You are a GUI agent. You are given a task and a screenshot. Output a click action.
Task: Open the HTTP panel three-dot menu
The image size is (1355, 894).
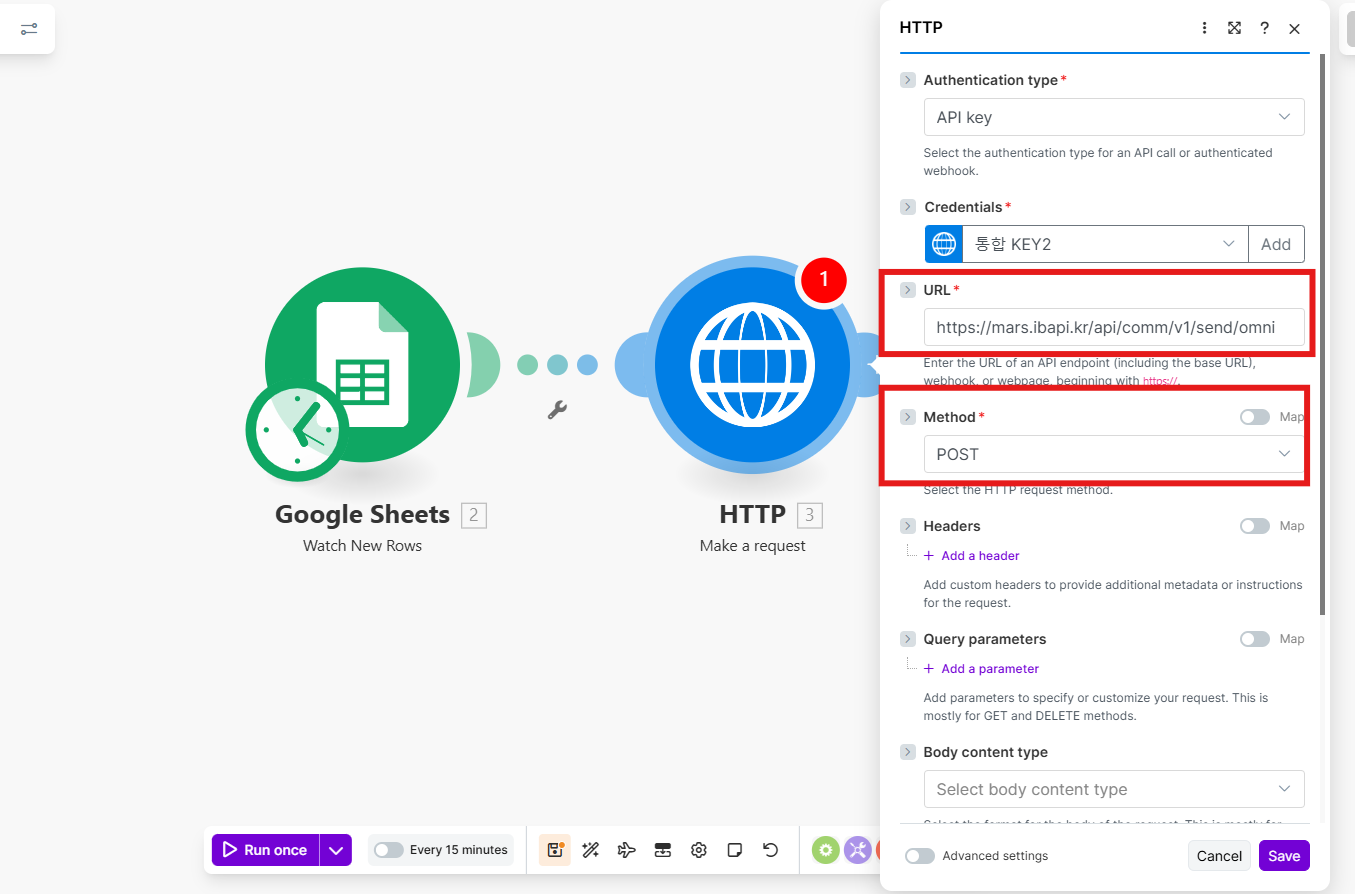pyautogui.click(x=1204, y=28)
